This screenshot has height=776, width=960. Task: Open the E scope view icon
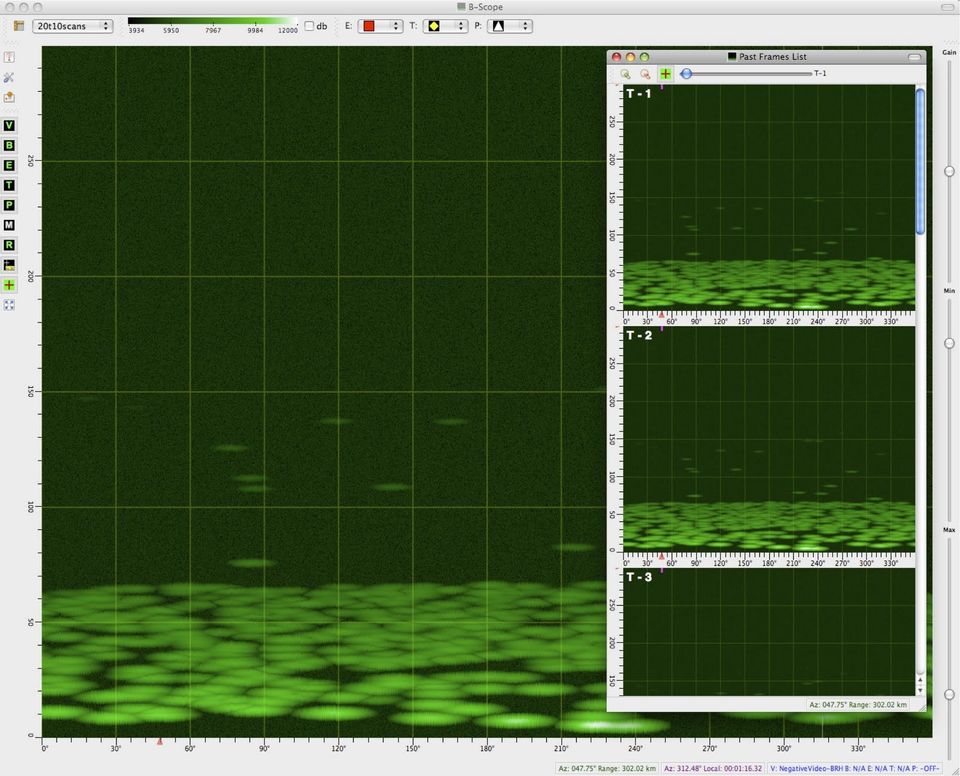click(x=8, y=165)
